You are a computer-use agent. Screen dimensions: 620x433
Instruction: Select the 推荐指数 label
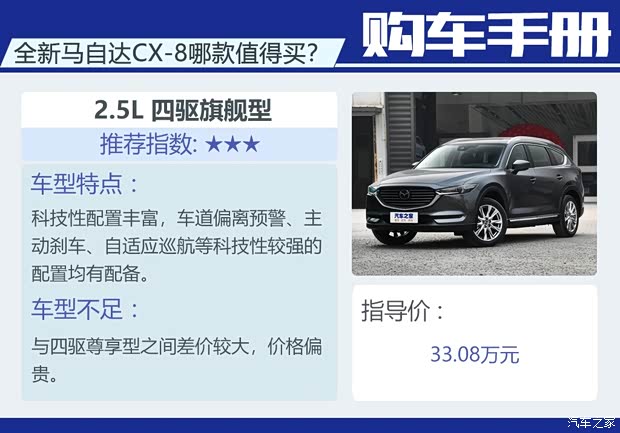149,144
